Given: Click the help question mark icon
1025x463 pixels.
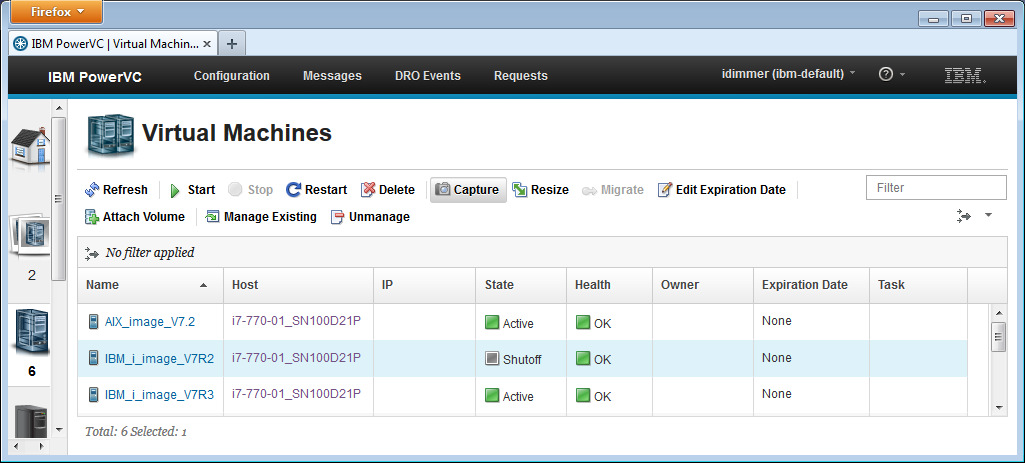Looking at the screenshot, I should coord(885,75).
